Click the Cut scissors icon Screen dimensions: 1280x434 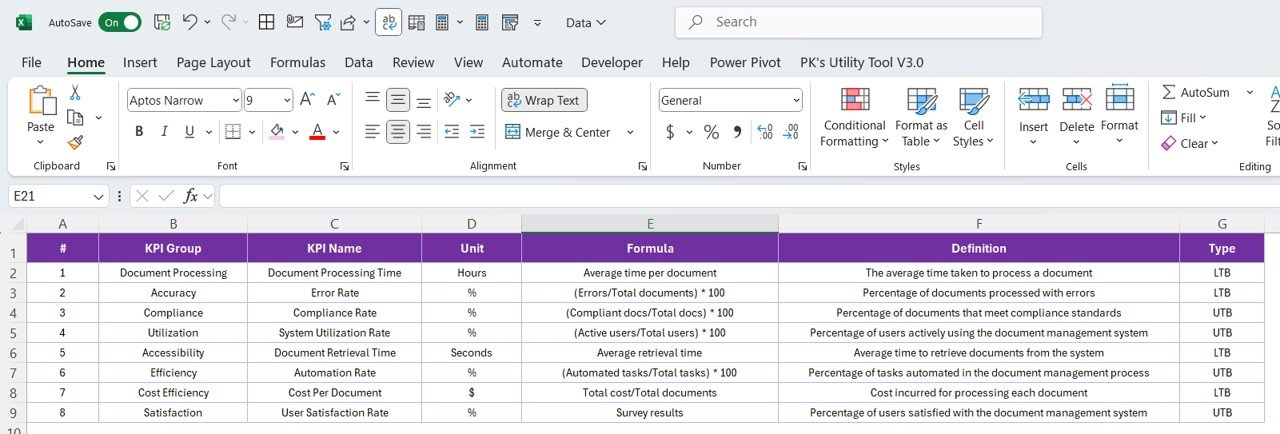(75, 93)
